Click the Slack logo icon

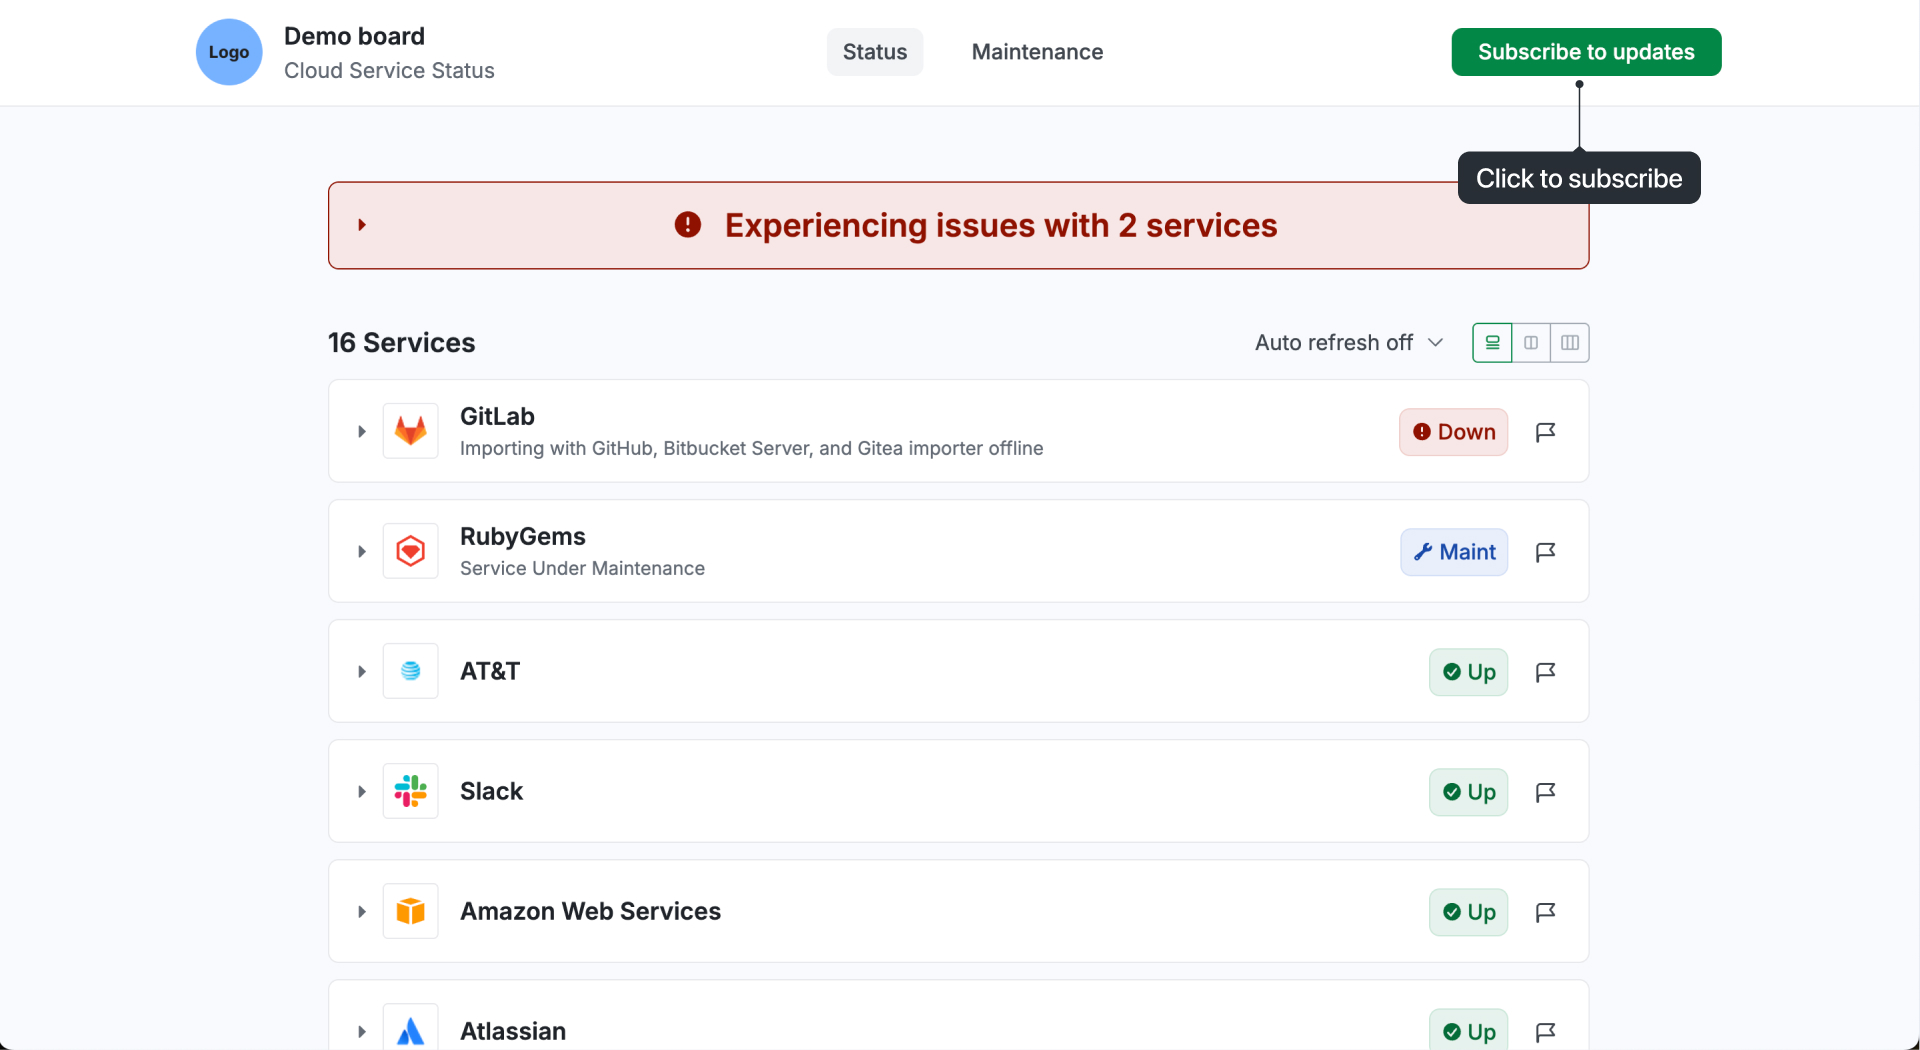point(411,791)
